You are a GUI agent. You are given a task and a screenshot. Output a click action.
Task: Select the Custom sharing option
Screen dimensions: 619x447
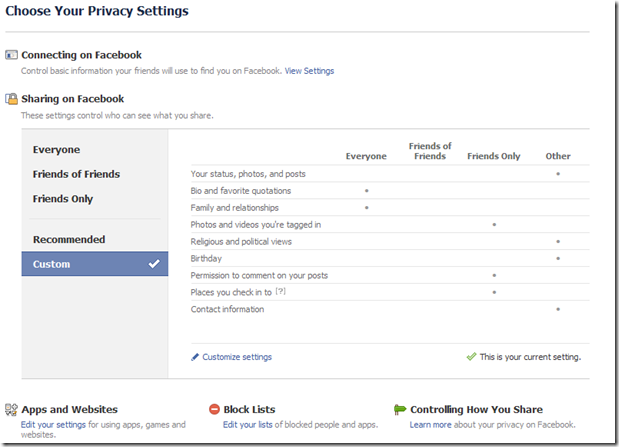(x=95, y=264)
